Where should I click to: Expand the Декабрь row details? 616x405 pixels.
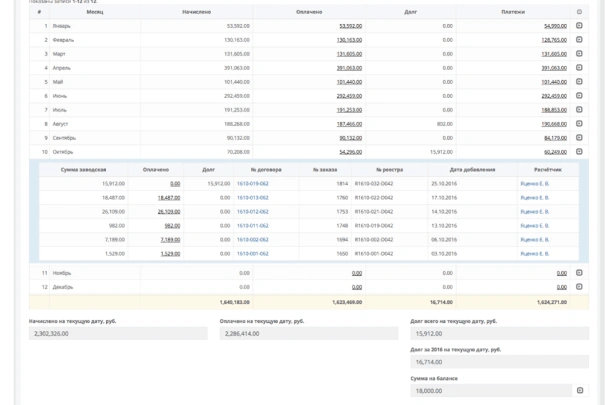[x=579, y=287]
